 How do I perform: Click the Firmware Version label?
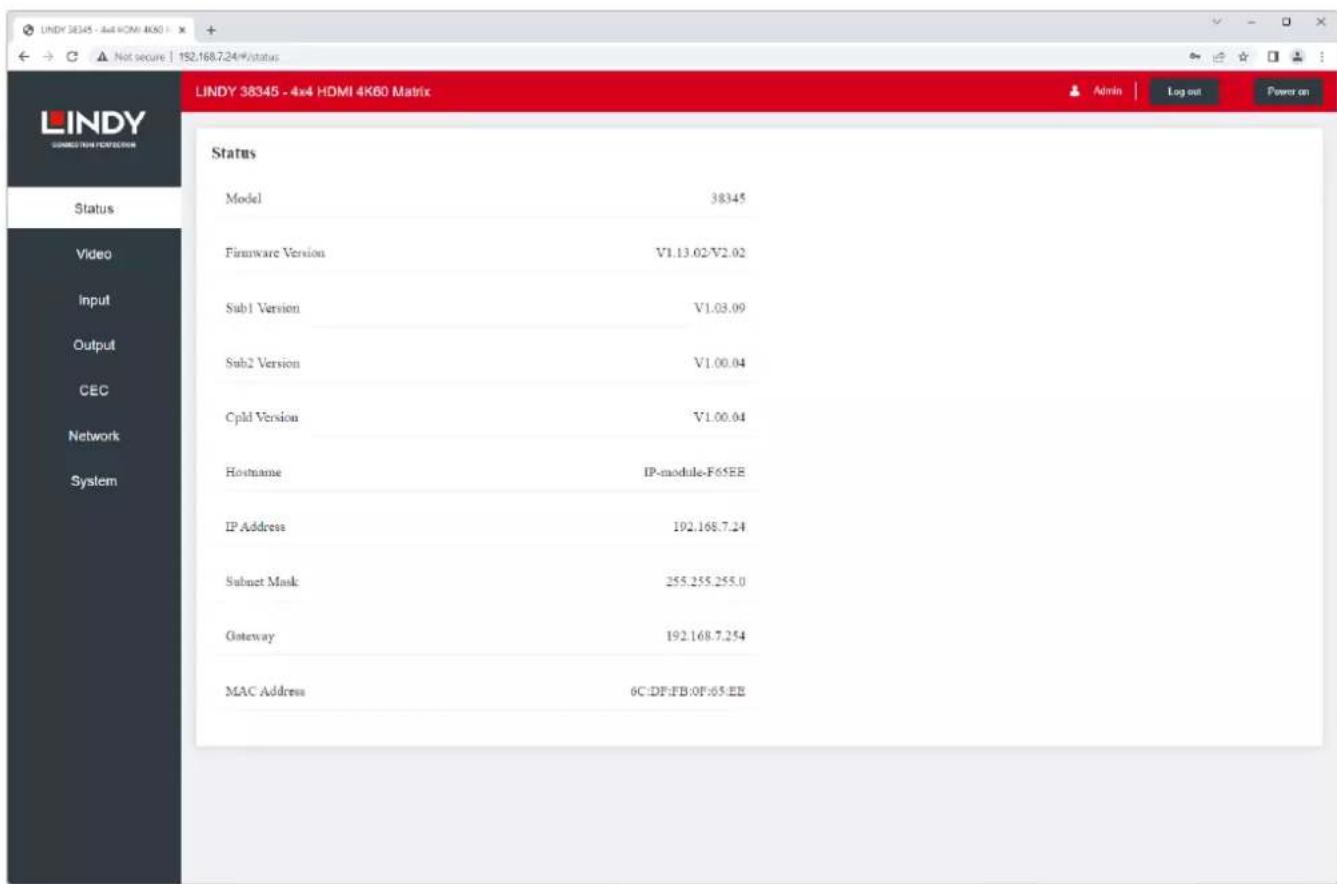tap(275, 253)
